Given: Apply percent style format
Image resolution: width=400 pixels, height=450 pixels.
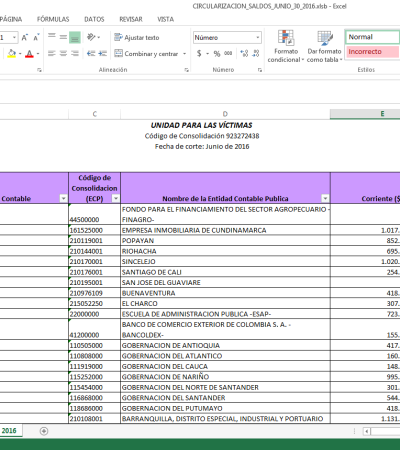Looking at the screenshot, I should pos(217,53).
